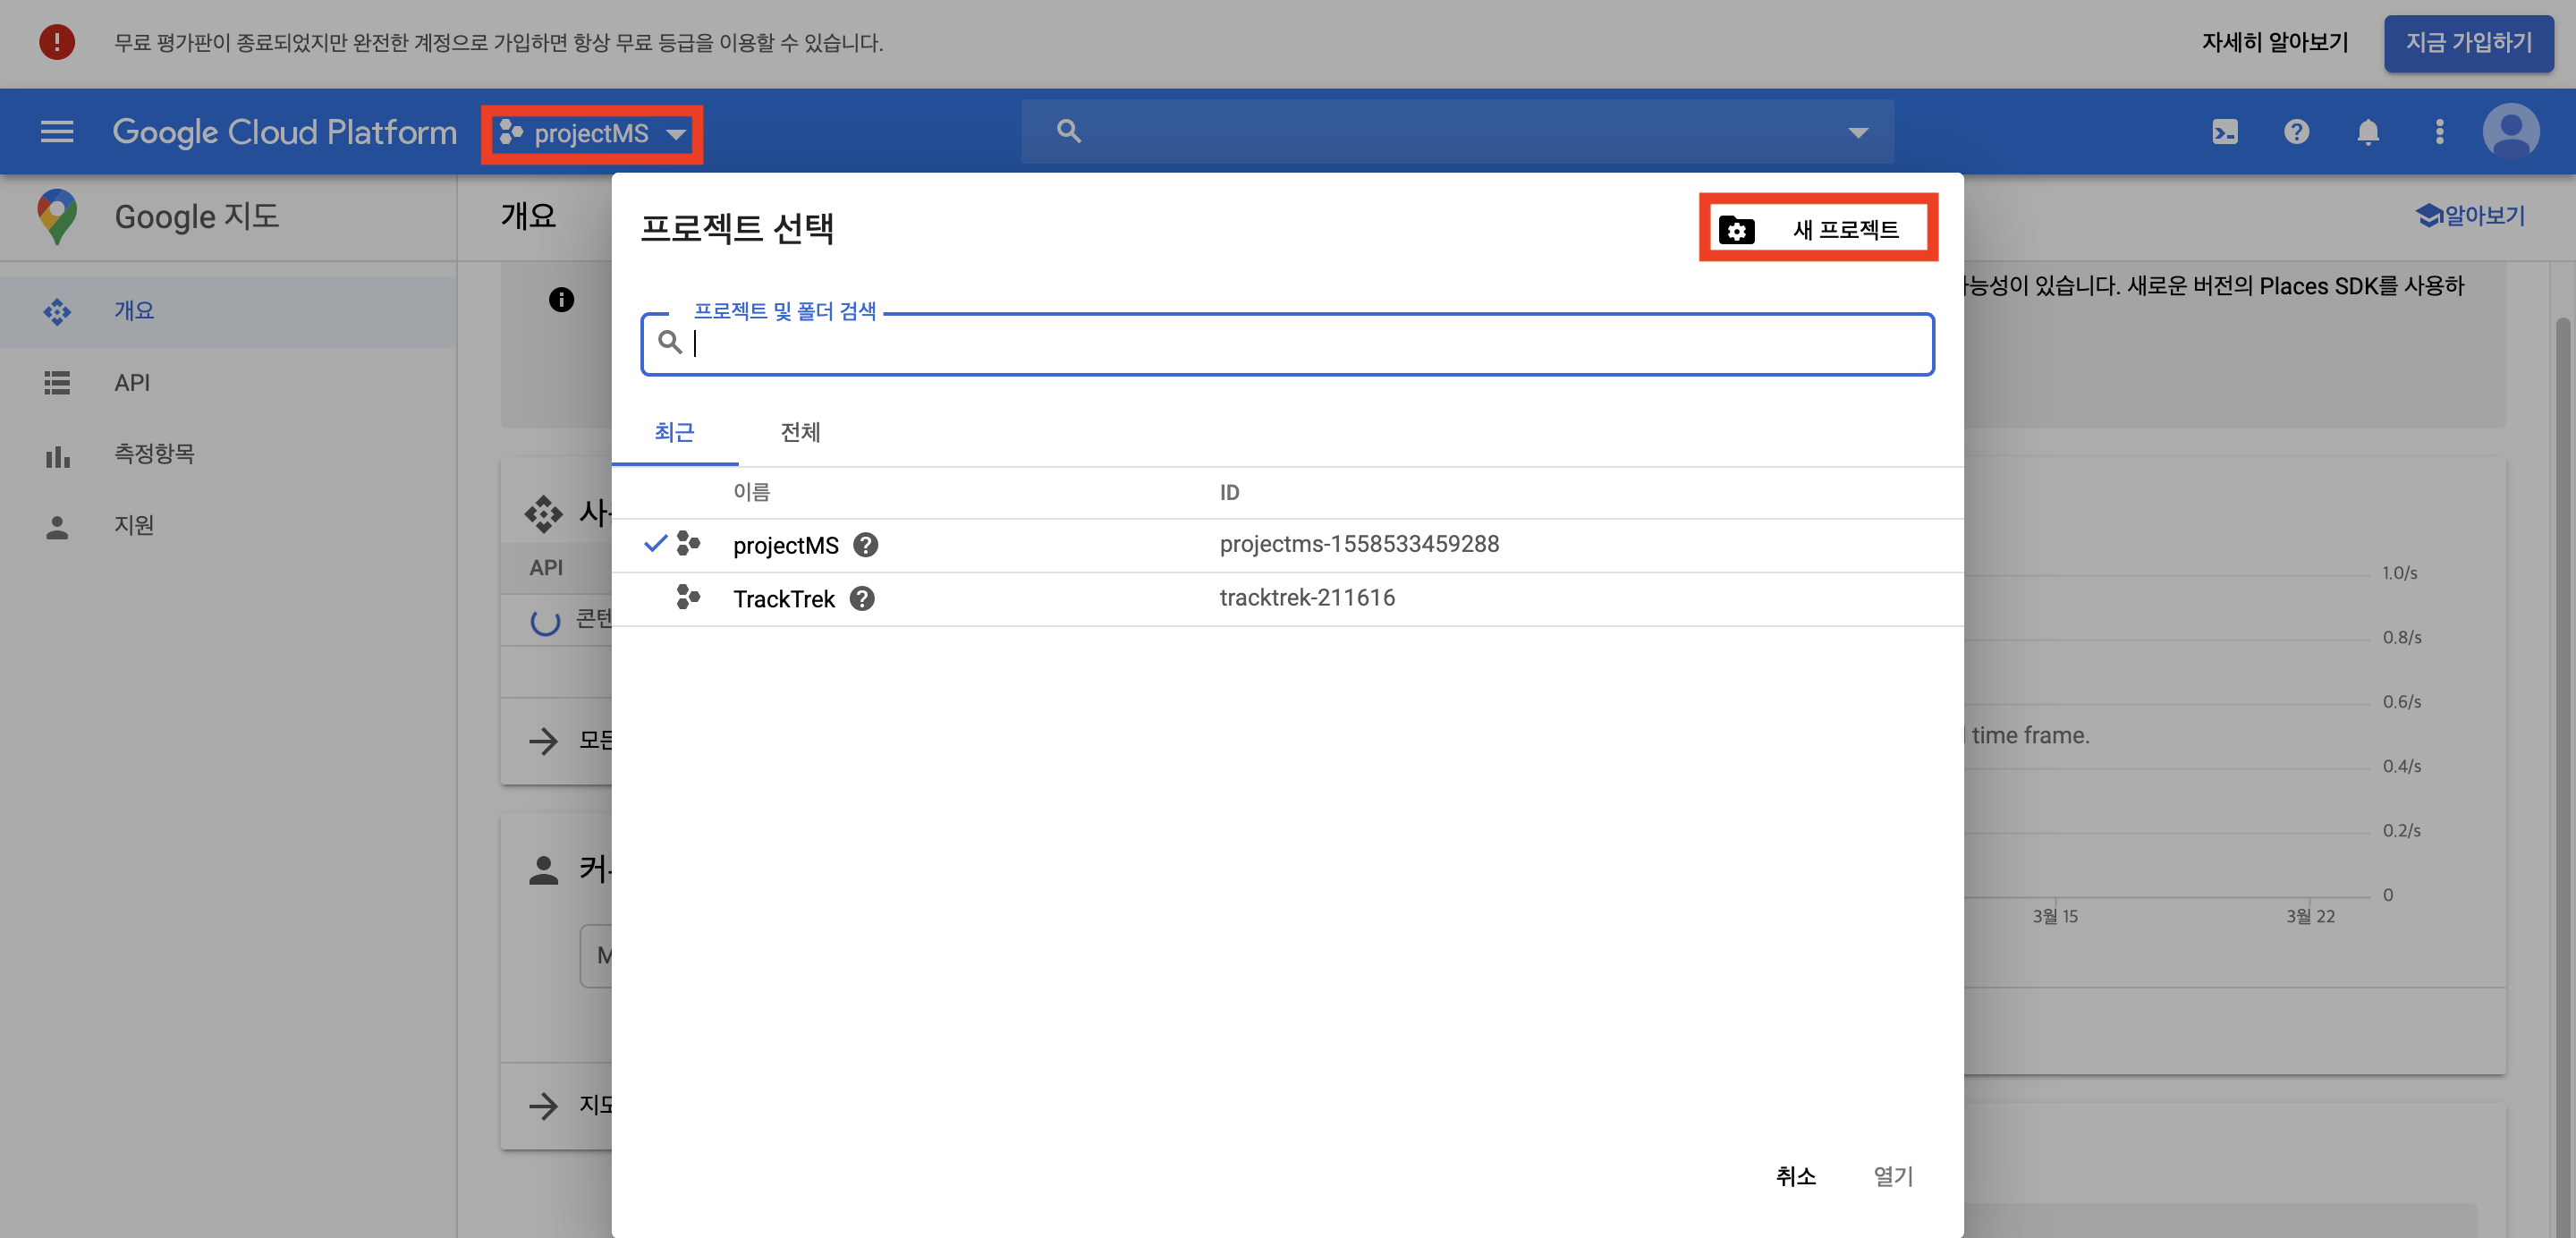This screenshot has width=2576, height=1238.
Task: Switch to the 전체 tab
Action: pyautogui.click(x=800, y=432)
